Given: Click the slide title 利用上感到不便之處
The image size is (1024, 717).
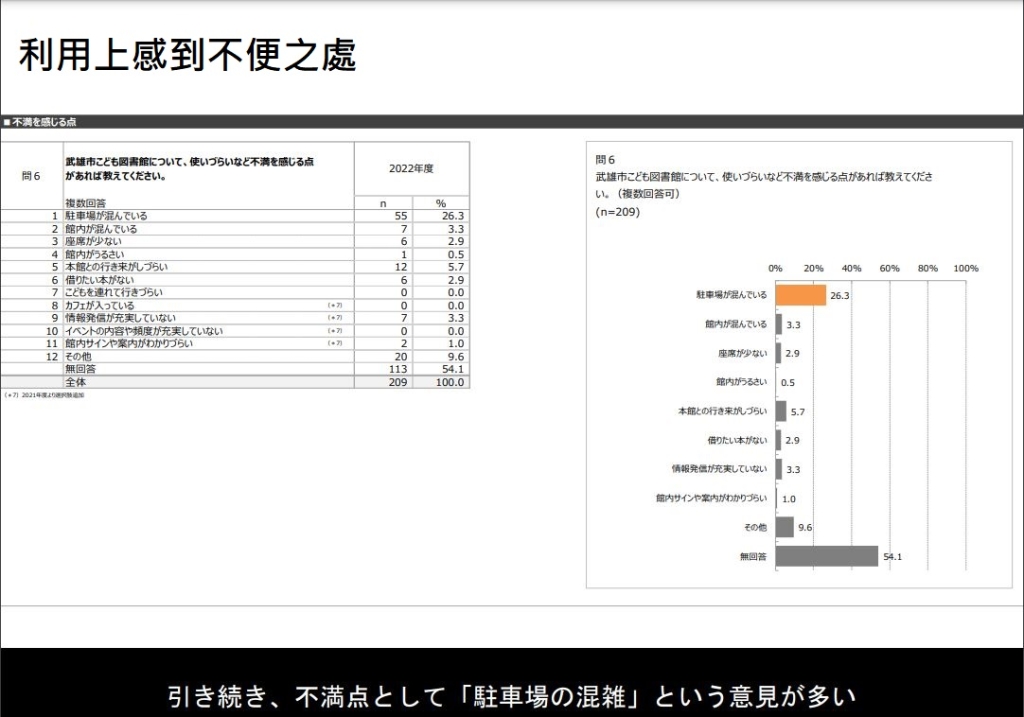Looking at the screenshot, I should [x=187, y=57].
